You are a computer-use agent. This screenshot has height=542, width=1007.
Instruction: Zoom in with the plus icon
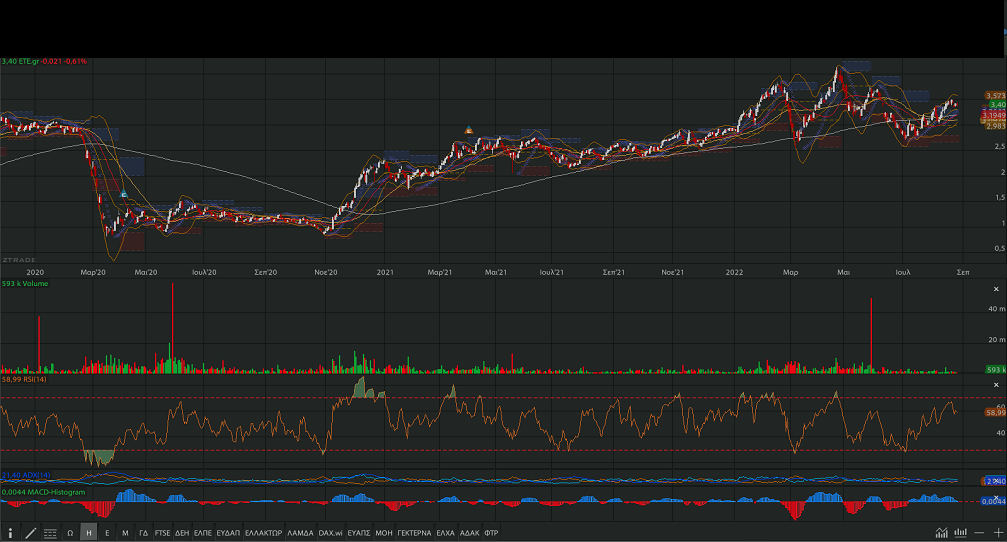pos(998,532)
